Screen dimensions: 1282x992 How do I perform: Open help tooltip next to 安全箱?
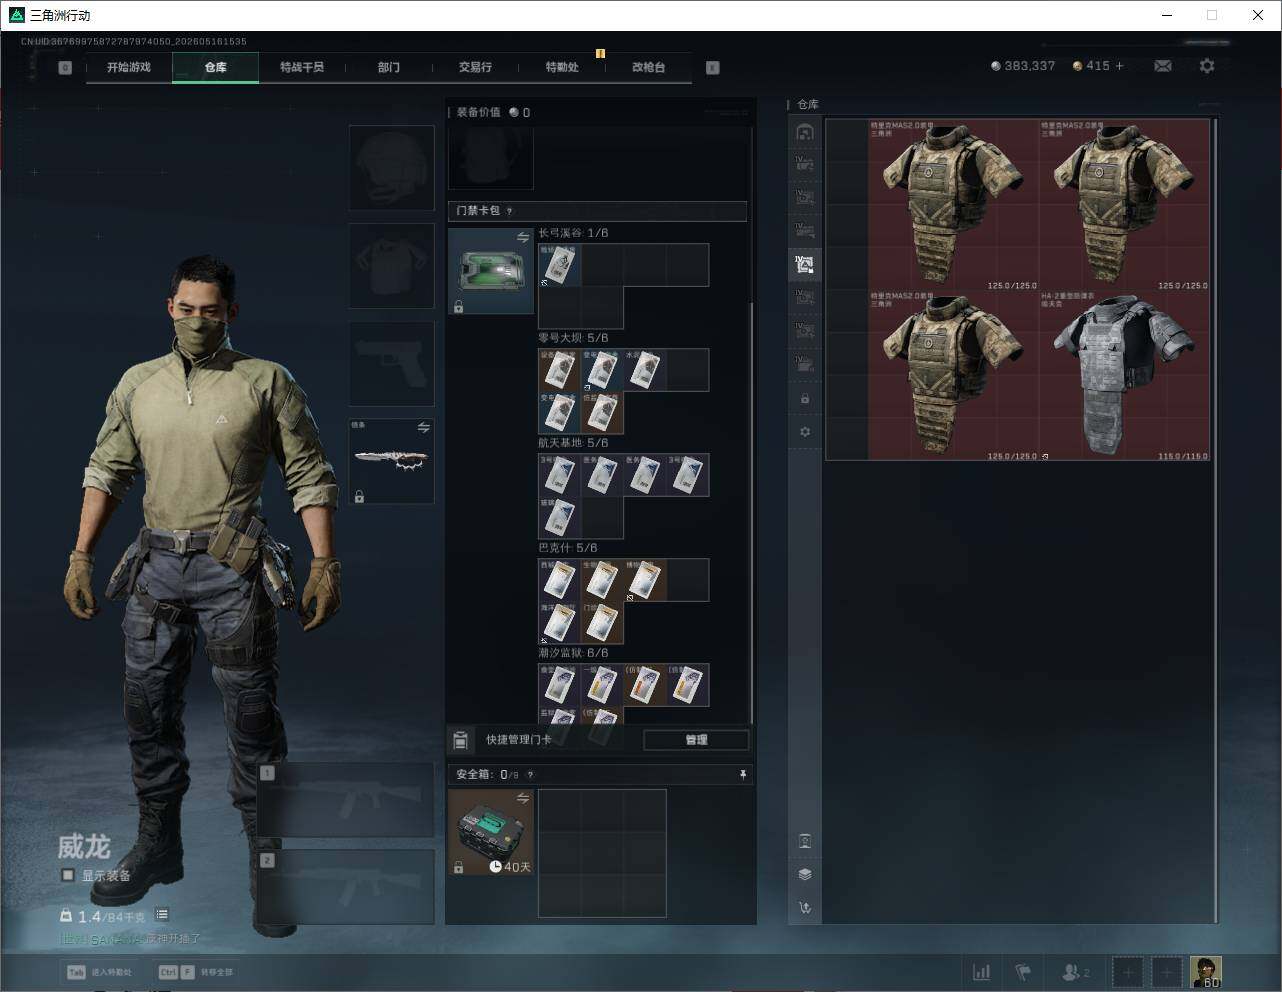[530, 775]
